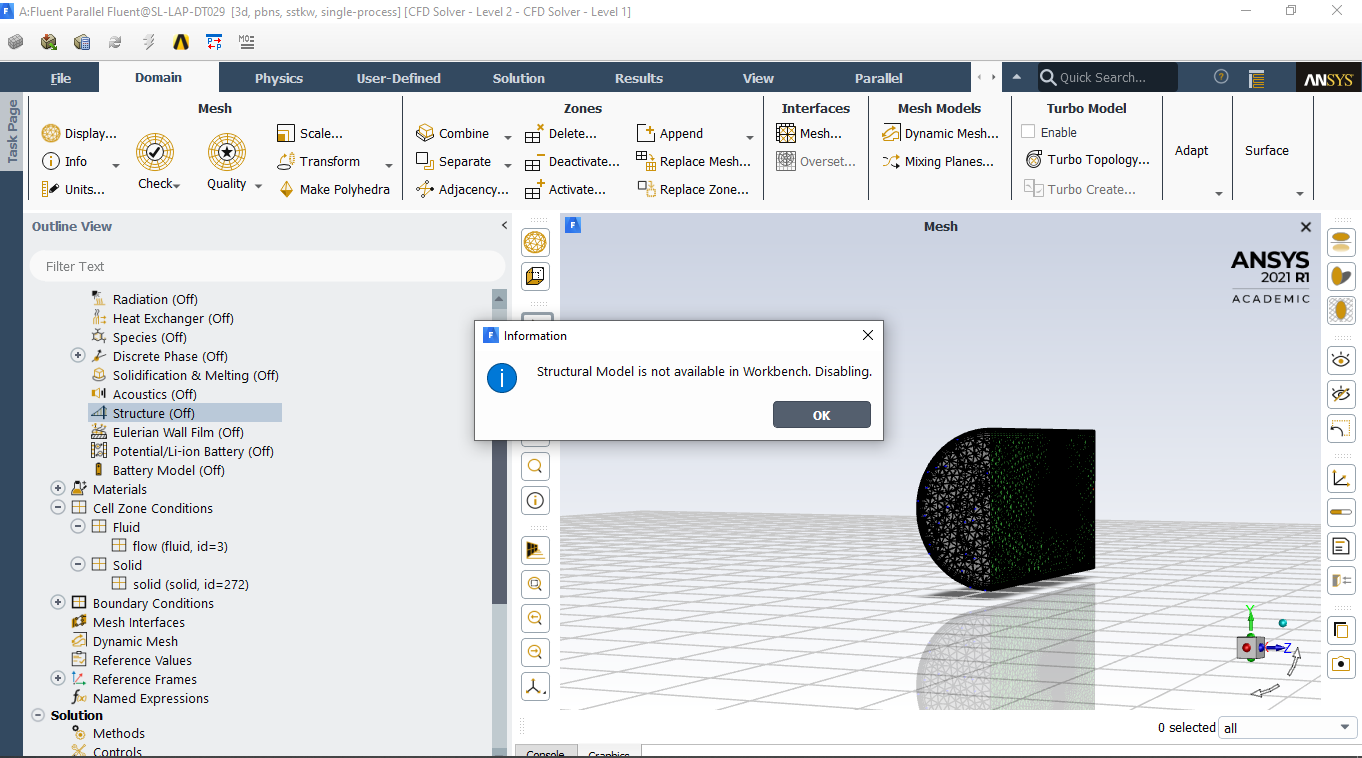
Task: Click the Scale... button
Action: (309, 133)
